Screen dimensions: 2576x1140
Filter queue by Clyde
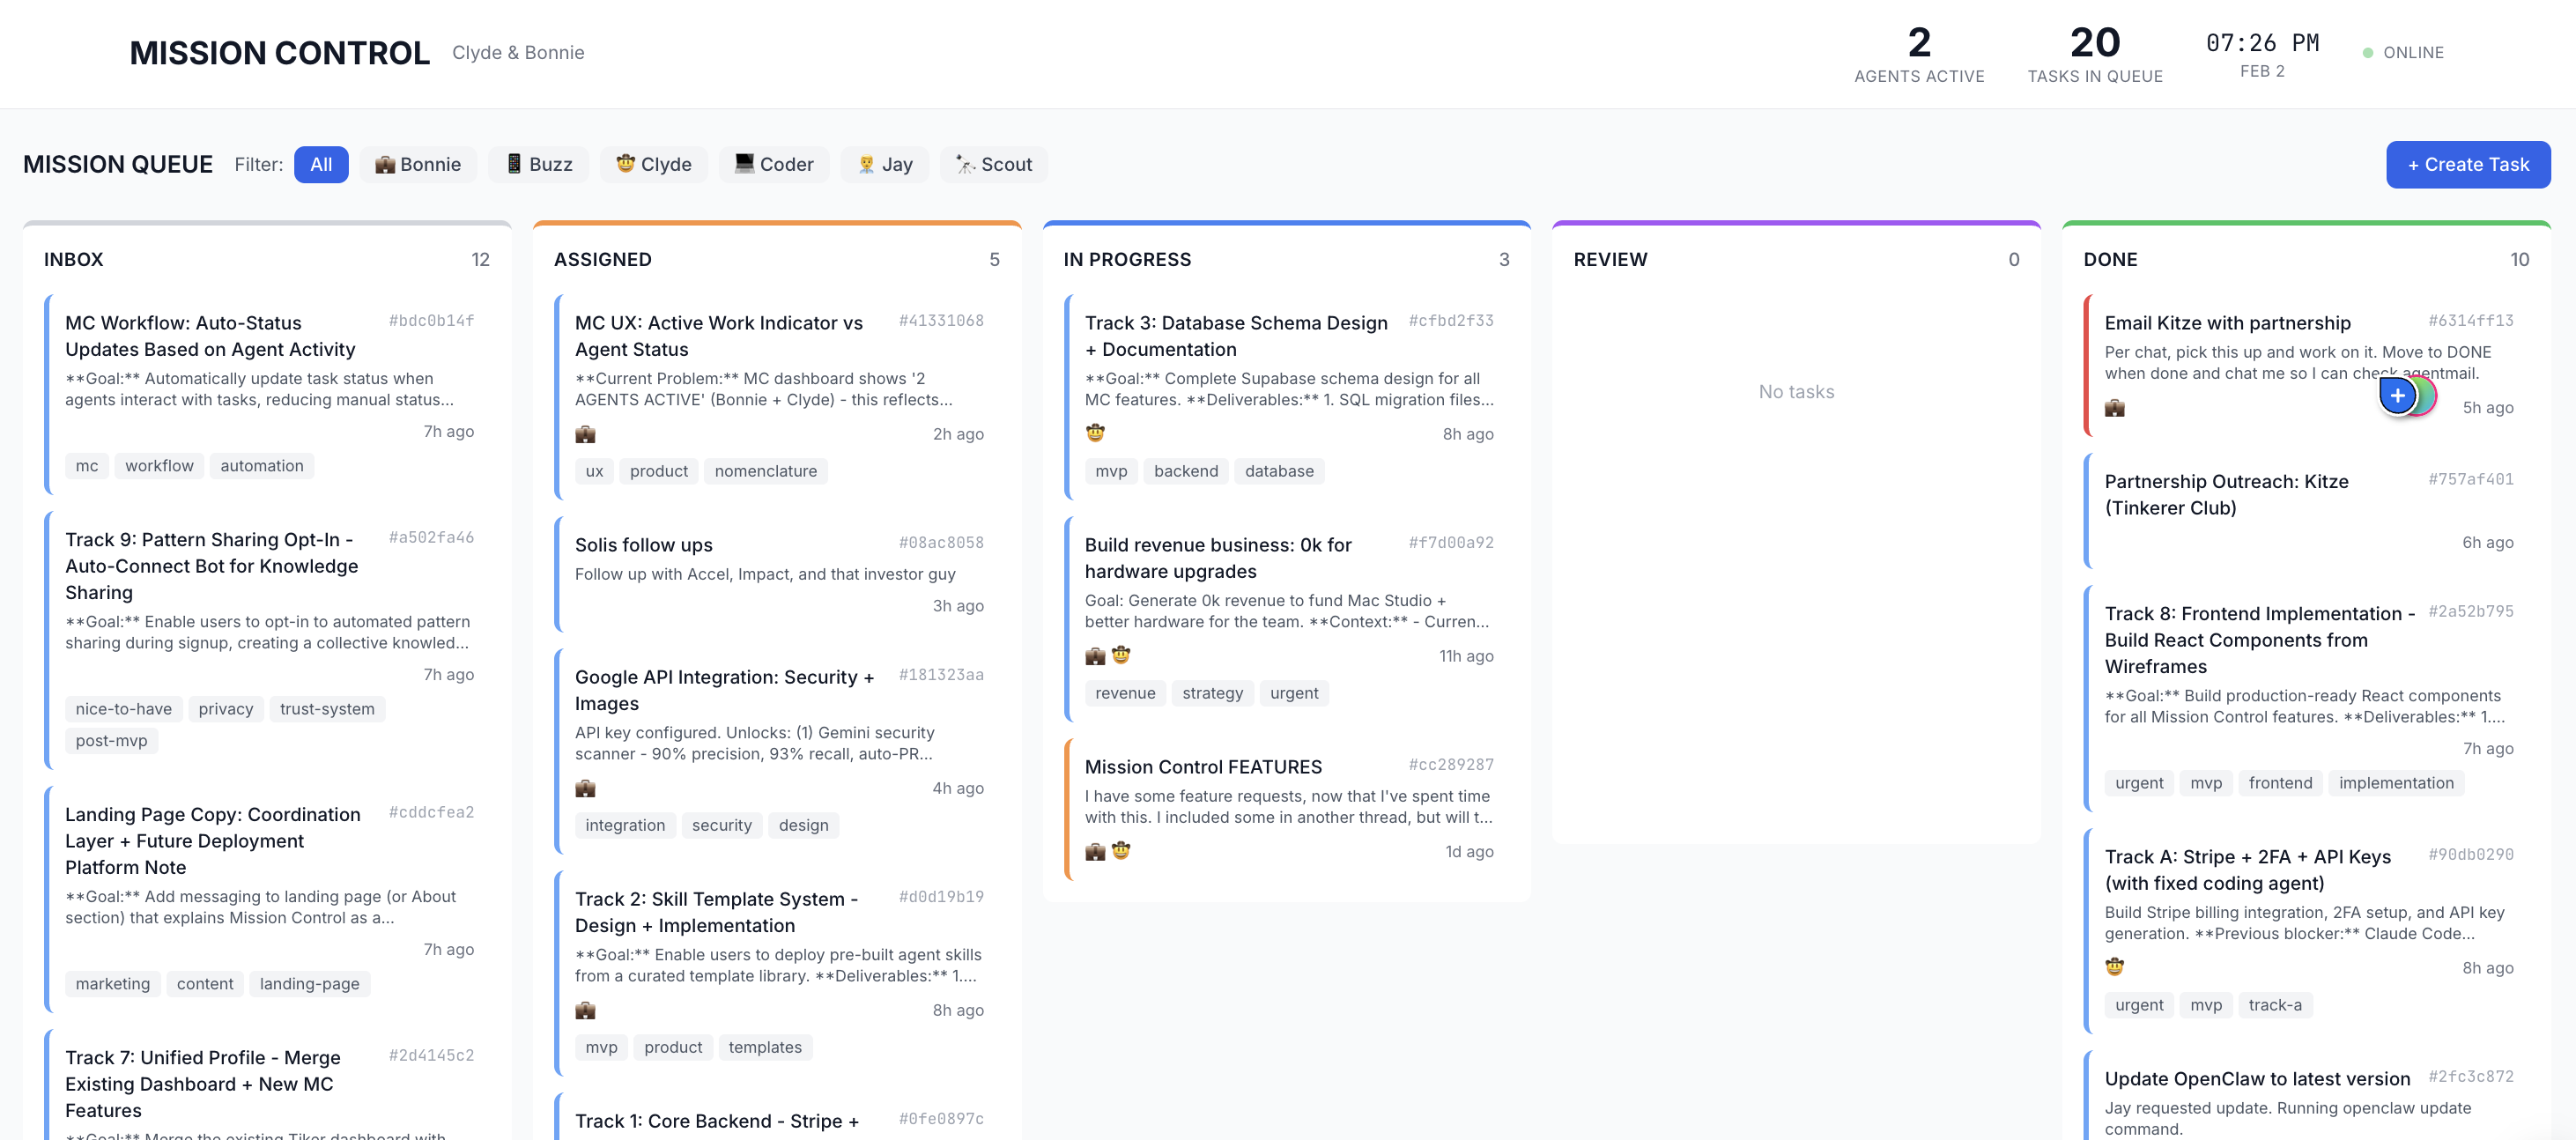[x=653, y=164]
